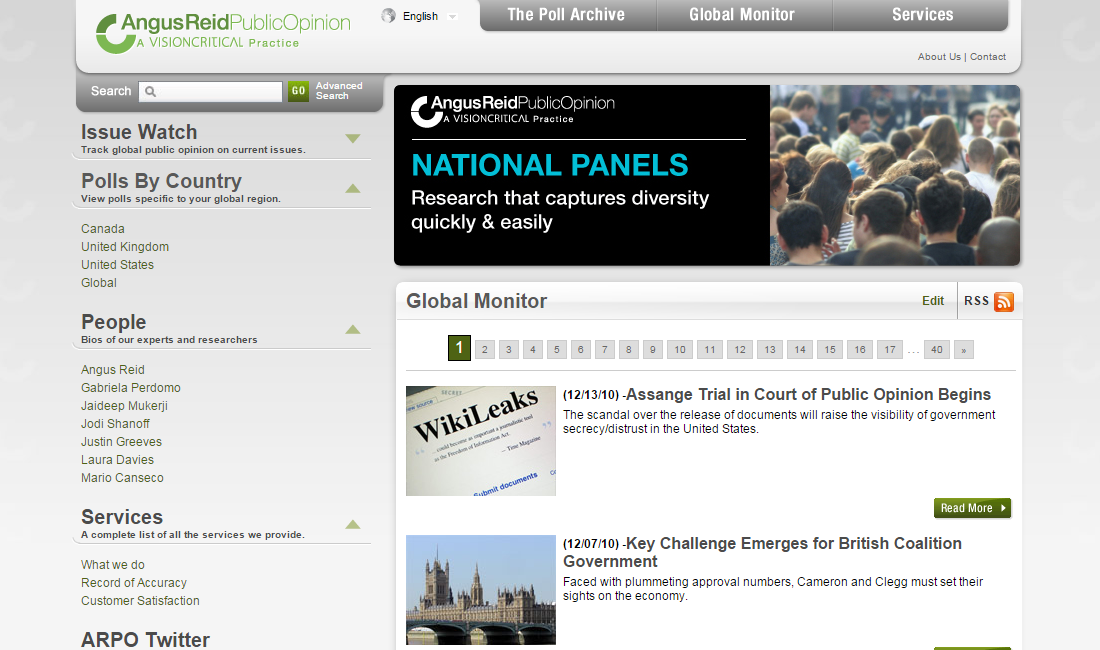Go to page 5 of results
Viewport: 1100px width, 650px height.
click(x=557, y=349)
